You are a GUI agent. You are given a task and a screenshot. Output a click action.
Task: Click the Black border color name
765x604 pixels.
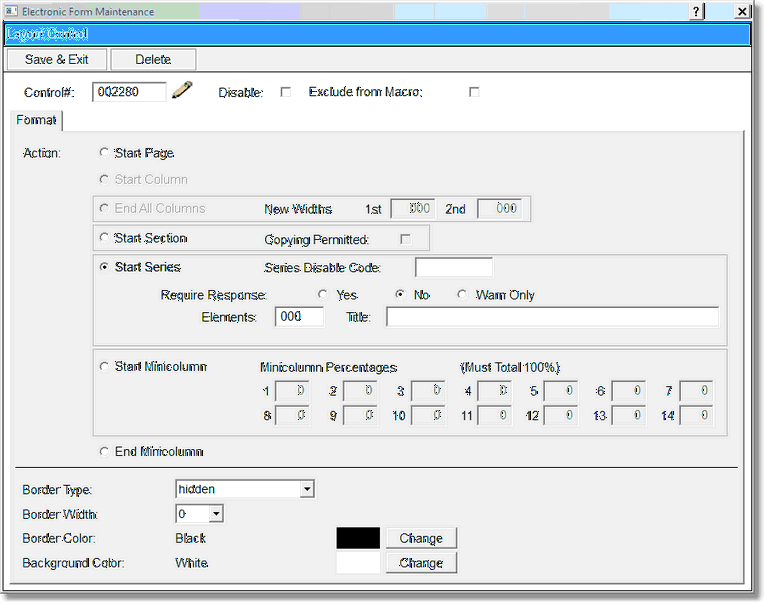(x=190, y=538)
